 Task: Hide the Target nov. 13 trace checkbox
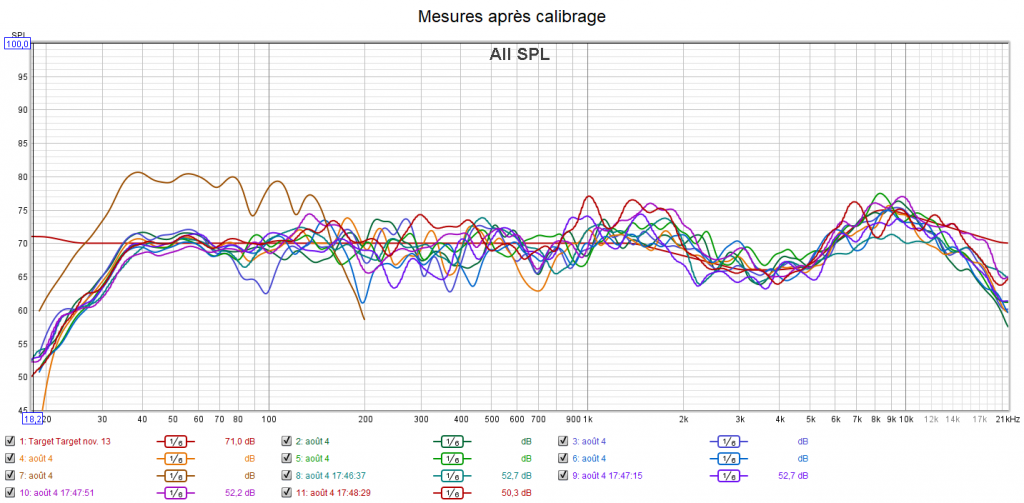pyautogui.click(x=10, y=441)
